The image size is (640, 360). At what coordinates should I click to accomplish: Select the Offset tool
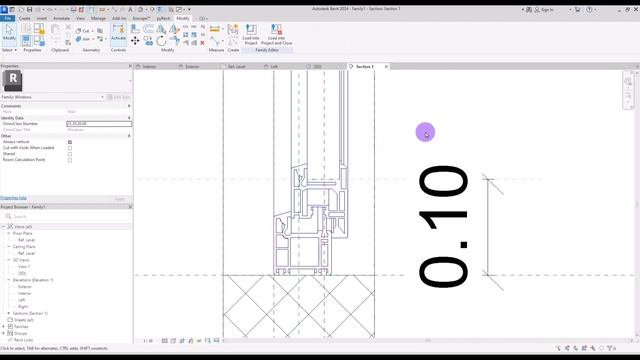point(148,29)
